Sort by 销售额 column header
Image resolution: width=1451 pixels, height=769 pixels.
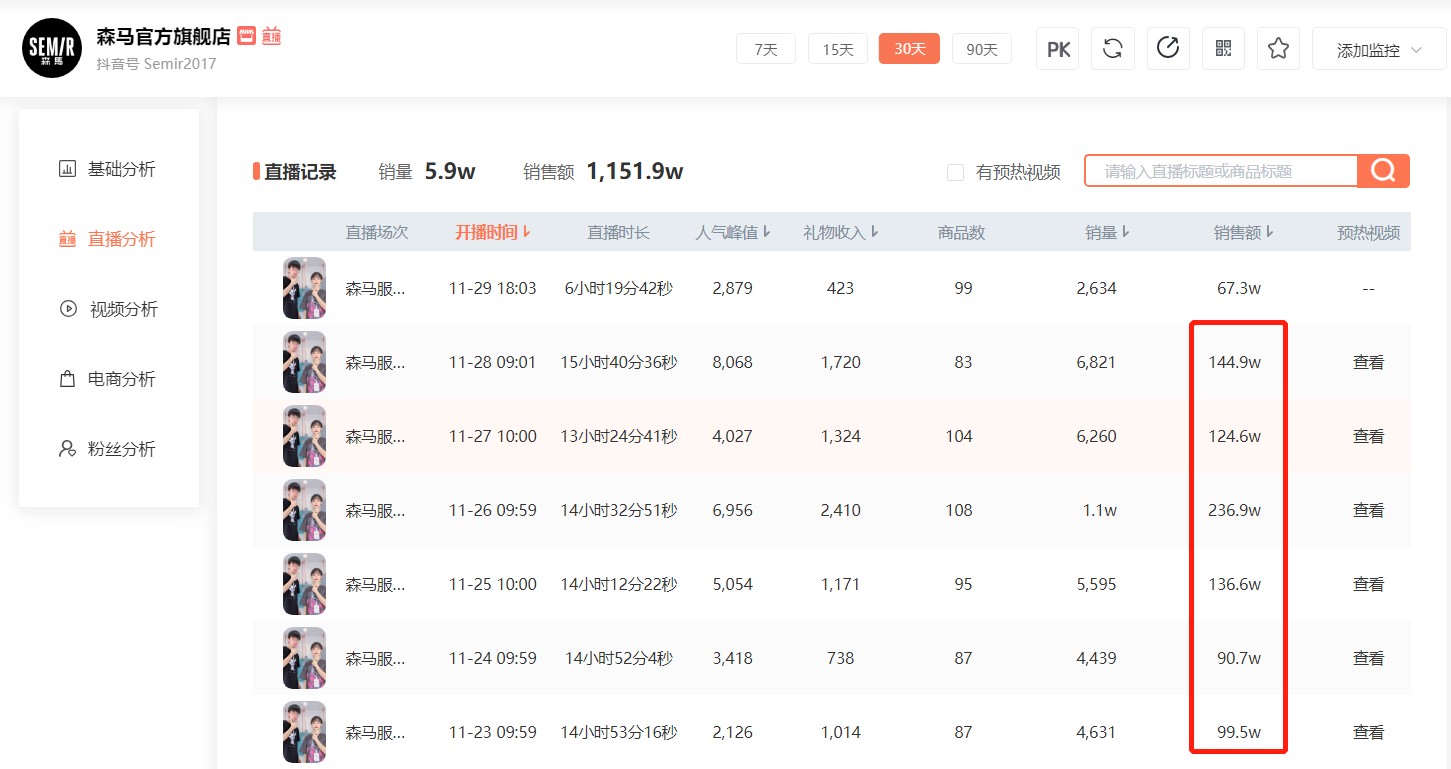click(x=1244, y=232)
